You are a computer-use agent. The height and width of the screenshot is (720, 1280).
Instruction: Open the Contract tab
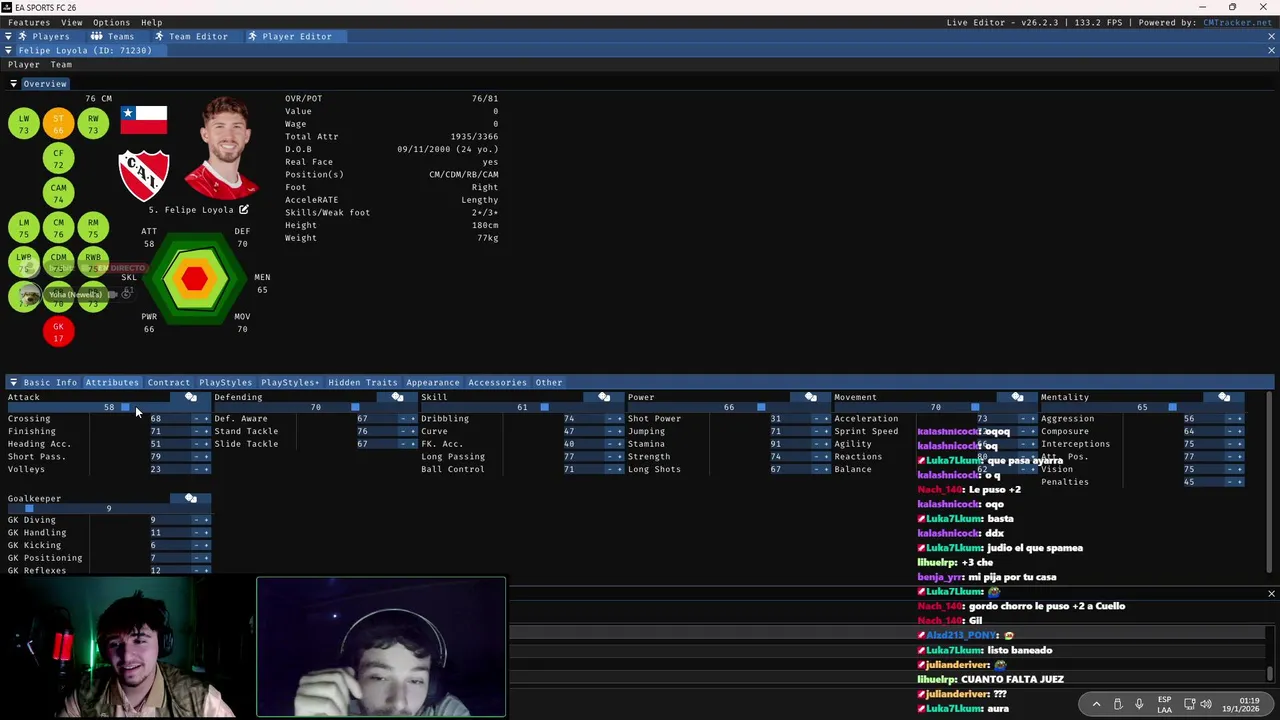click(x=168, y=382)
